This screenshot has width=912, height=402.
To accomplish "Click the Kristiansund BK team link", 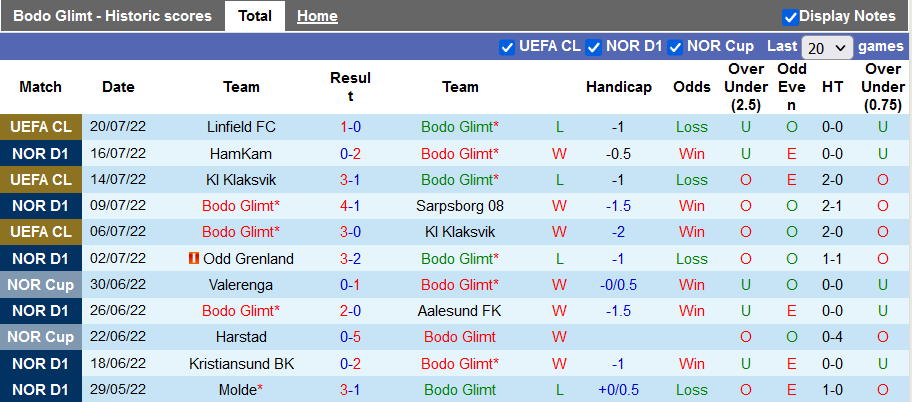I will [x=242, y=363].
